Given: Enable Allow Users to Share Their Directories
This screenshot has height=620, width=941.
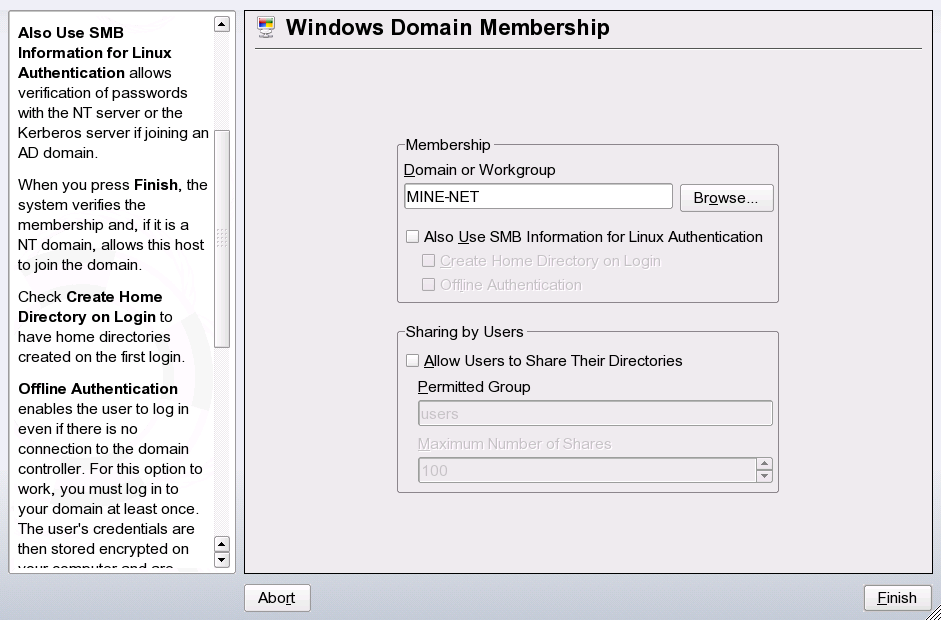Looking at the screenshot, I should pyautogui.click(x=412, y=361).
